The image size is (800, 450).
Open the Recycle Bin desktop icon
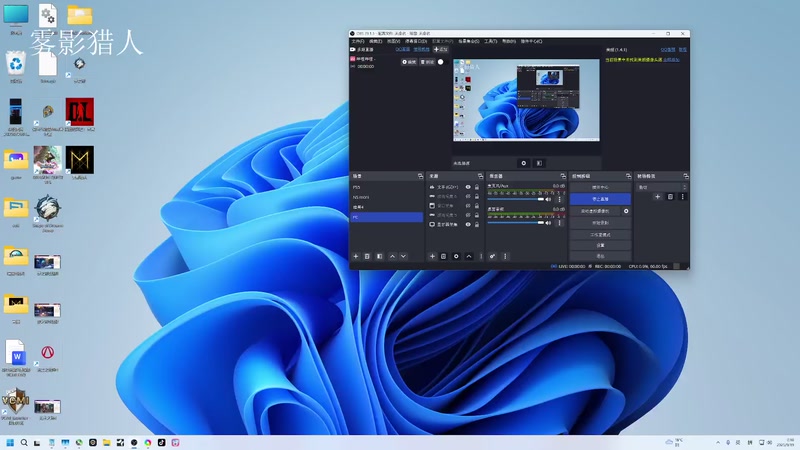[x=16, y=67]
